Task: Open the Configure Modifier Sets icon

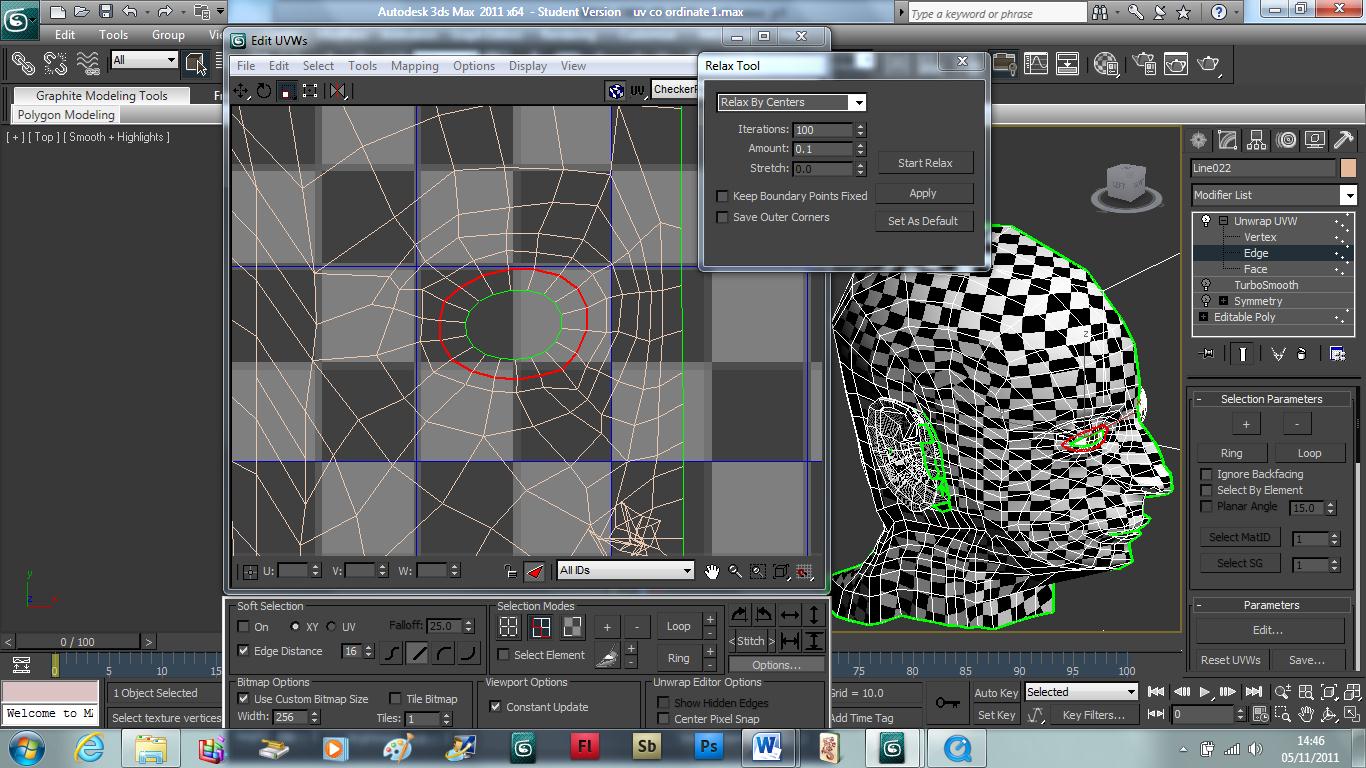Action: (1336, 353)
